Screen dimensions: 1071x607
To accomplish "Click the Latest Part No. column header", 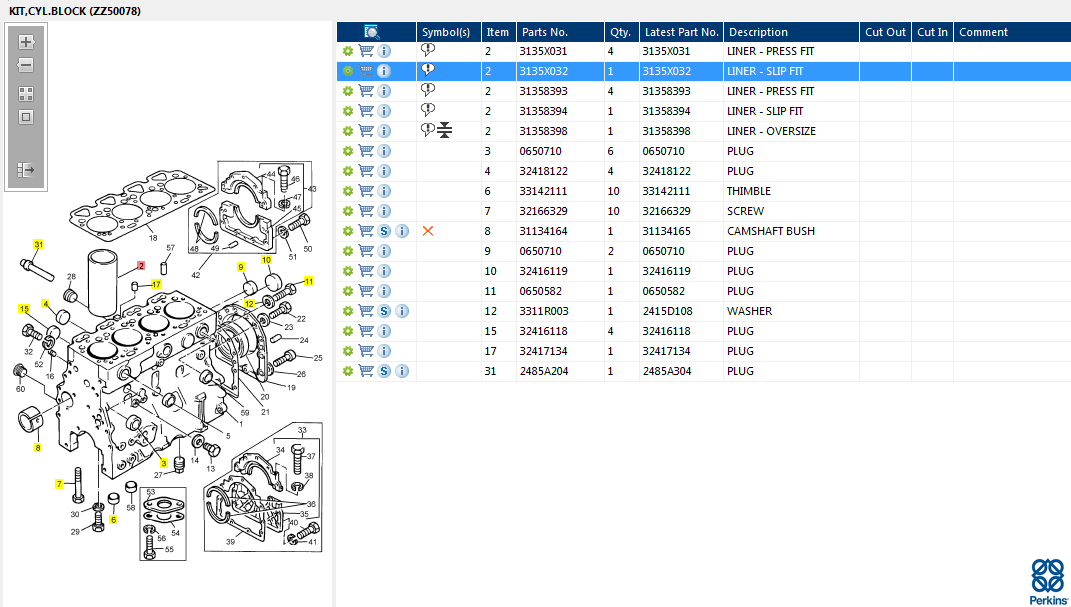I will point(681,32).
